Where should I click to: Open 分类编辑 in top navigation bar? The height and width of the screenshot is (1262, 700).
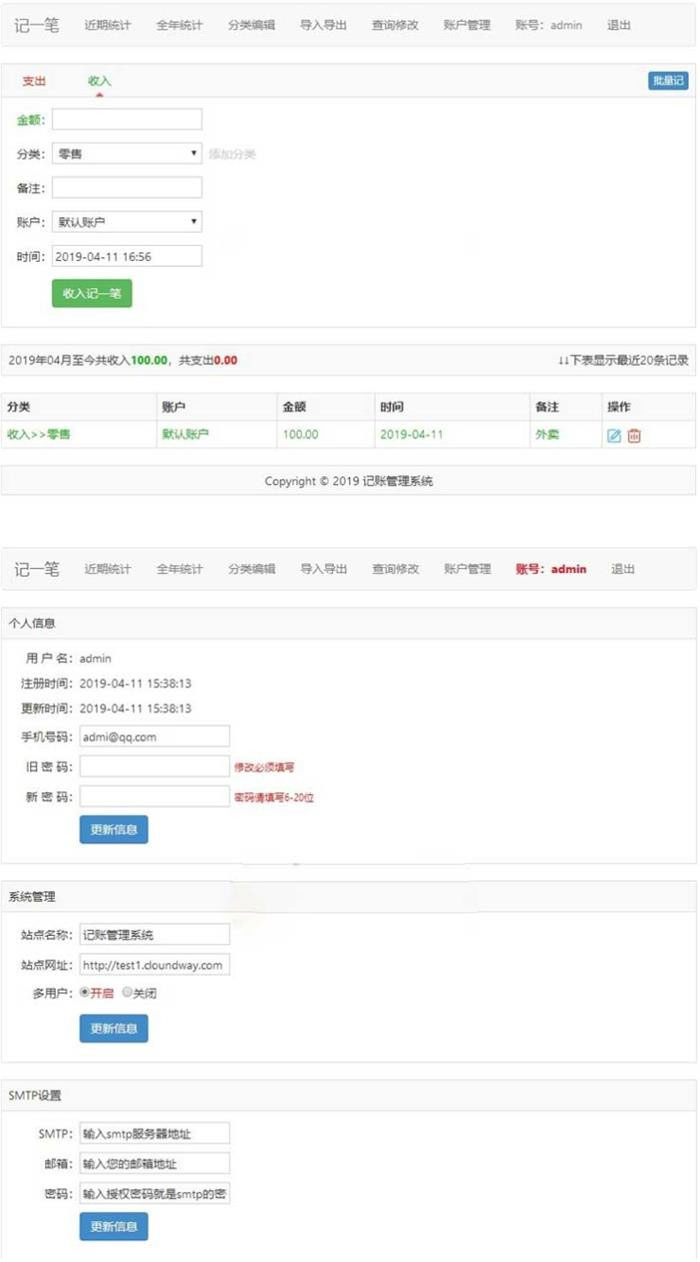pyautogui.click(x=251, y=24)
